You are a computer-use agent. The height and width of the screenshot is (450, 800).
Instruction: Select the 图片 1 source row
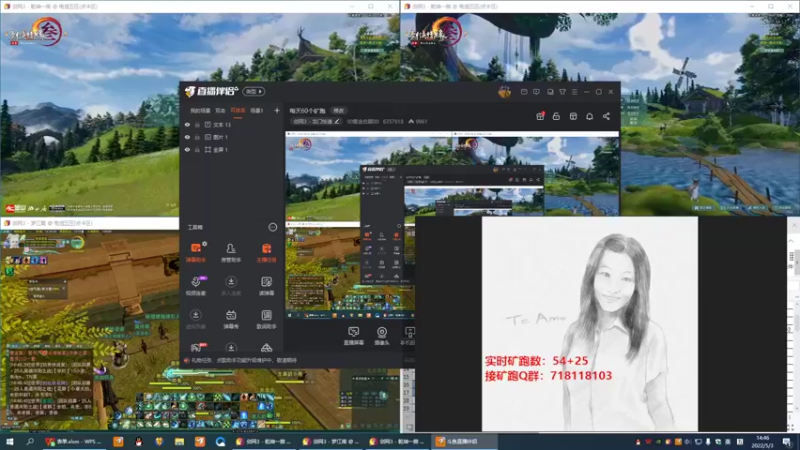coord(232,137)
